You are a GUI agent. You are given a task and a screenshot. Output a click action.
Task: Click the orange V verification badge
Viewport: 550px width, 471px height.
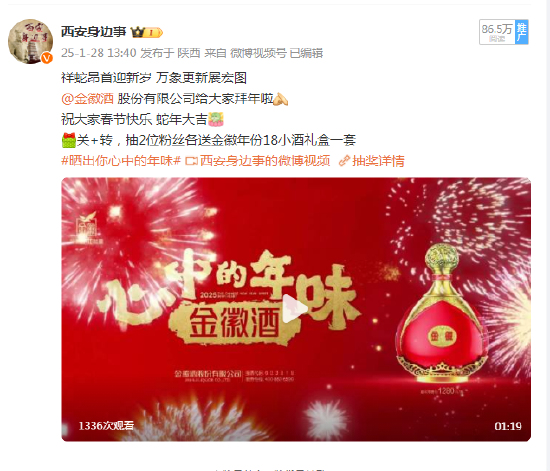tap(47, 58)
